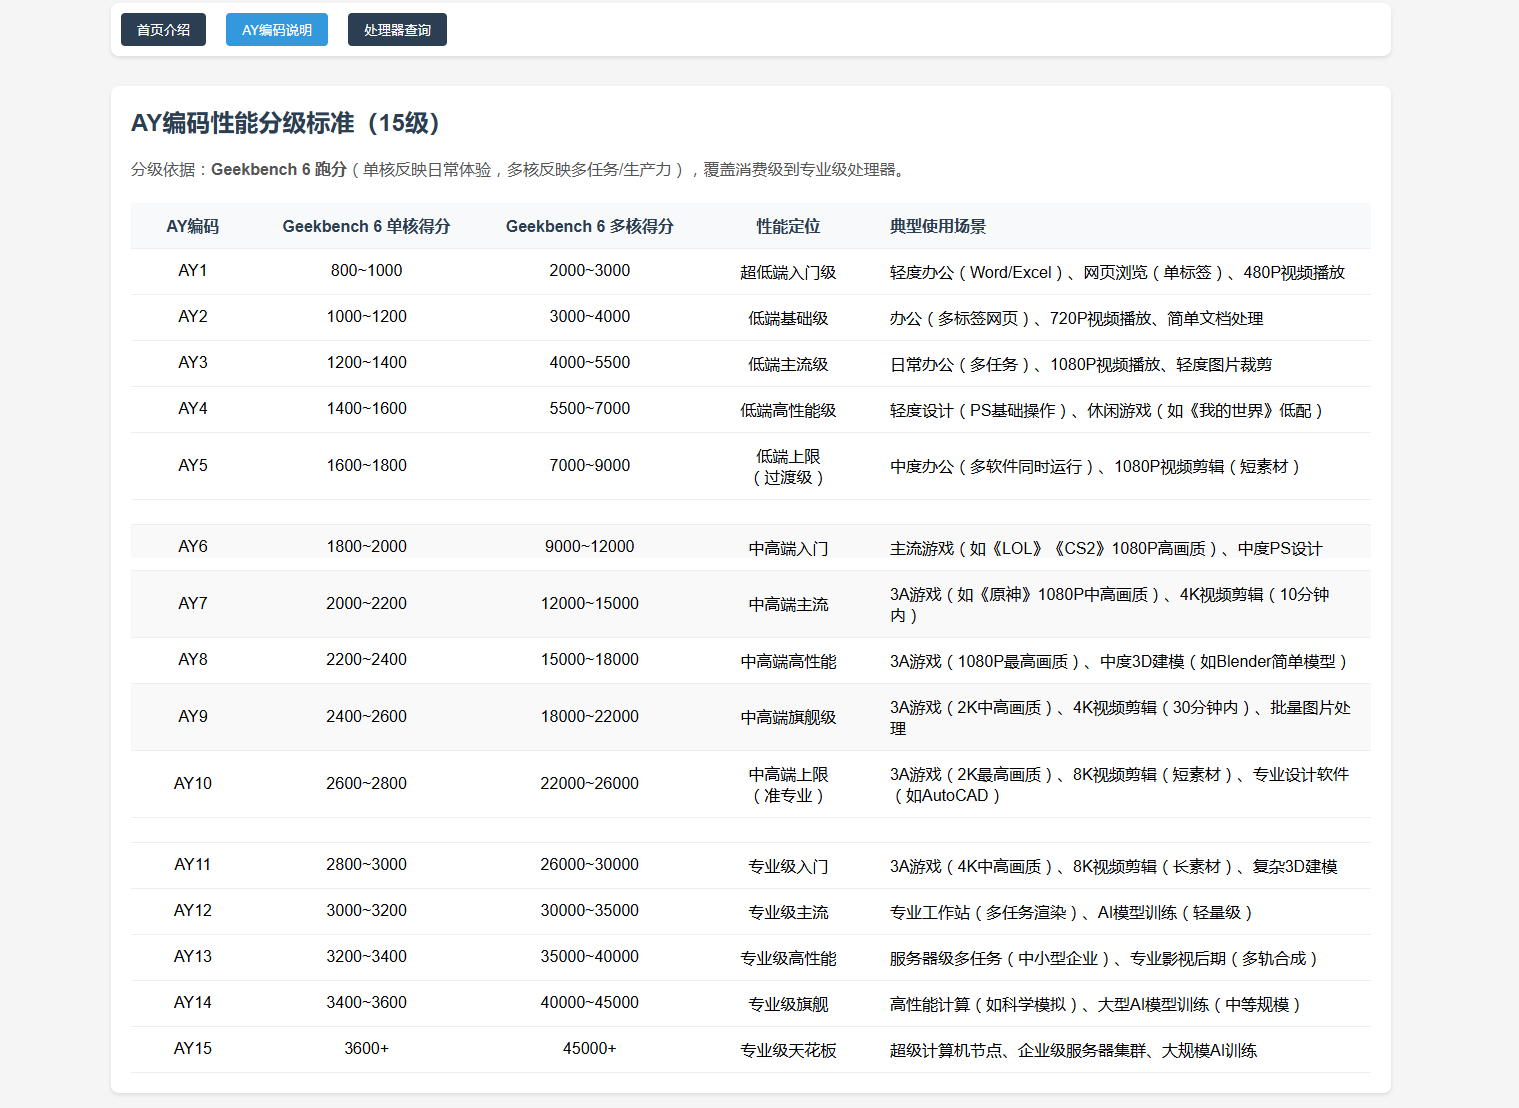1519x1108 pixels.
Task: Select the AY1 row code cell
Action: (193, 271)
